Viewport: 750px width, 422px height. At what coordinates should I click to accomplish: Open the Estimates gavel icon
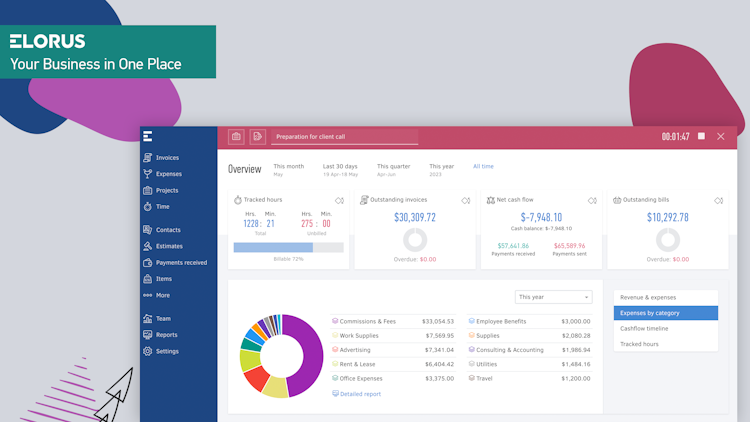[148, 246]
